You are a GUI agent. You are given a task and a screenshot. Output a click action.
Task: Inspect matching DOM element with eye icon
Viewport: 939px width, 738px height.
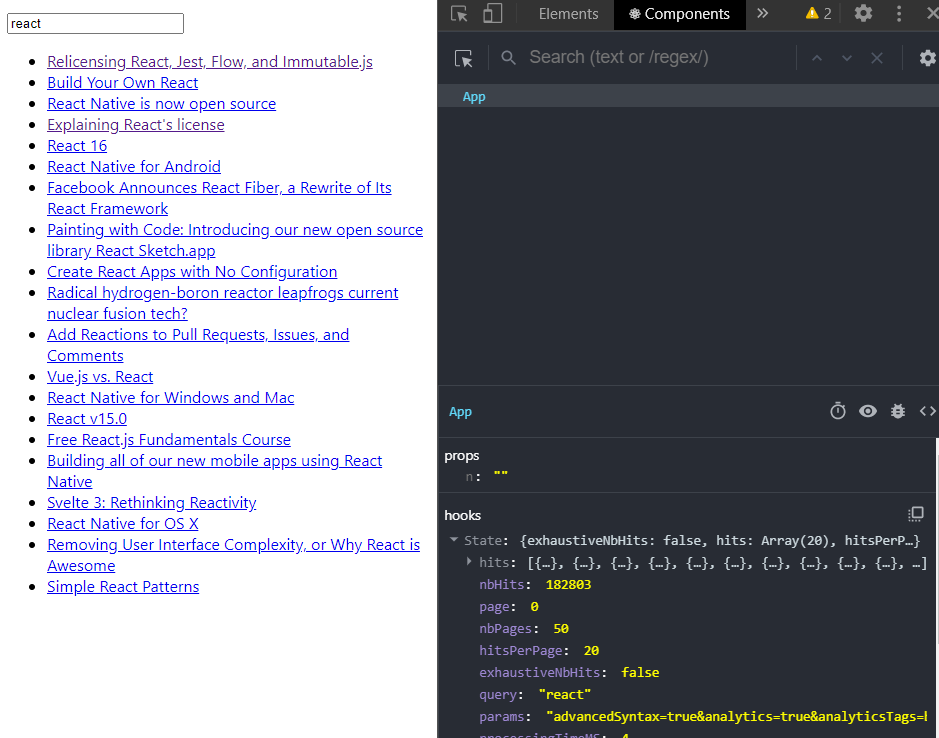point(868,411)
